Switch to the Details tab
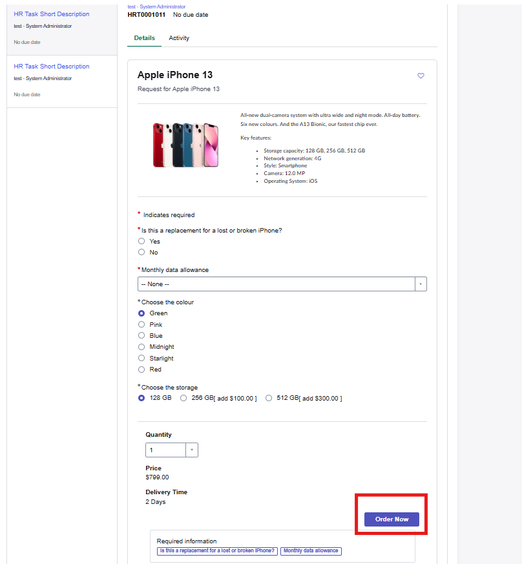The height and width of the screenshot is (564, 522). [144, 38]
